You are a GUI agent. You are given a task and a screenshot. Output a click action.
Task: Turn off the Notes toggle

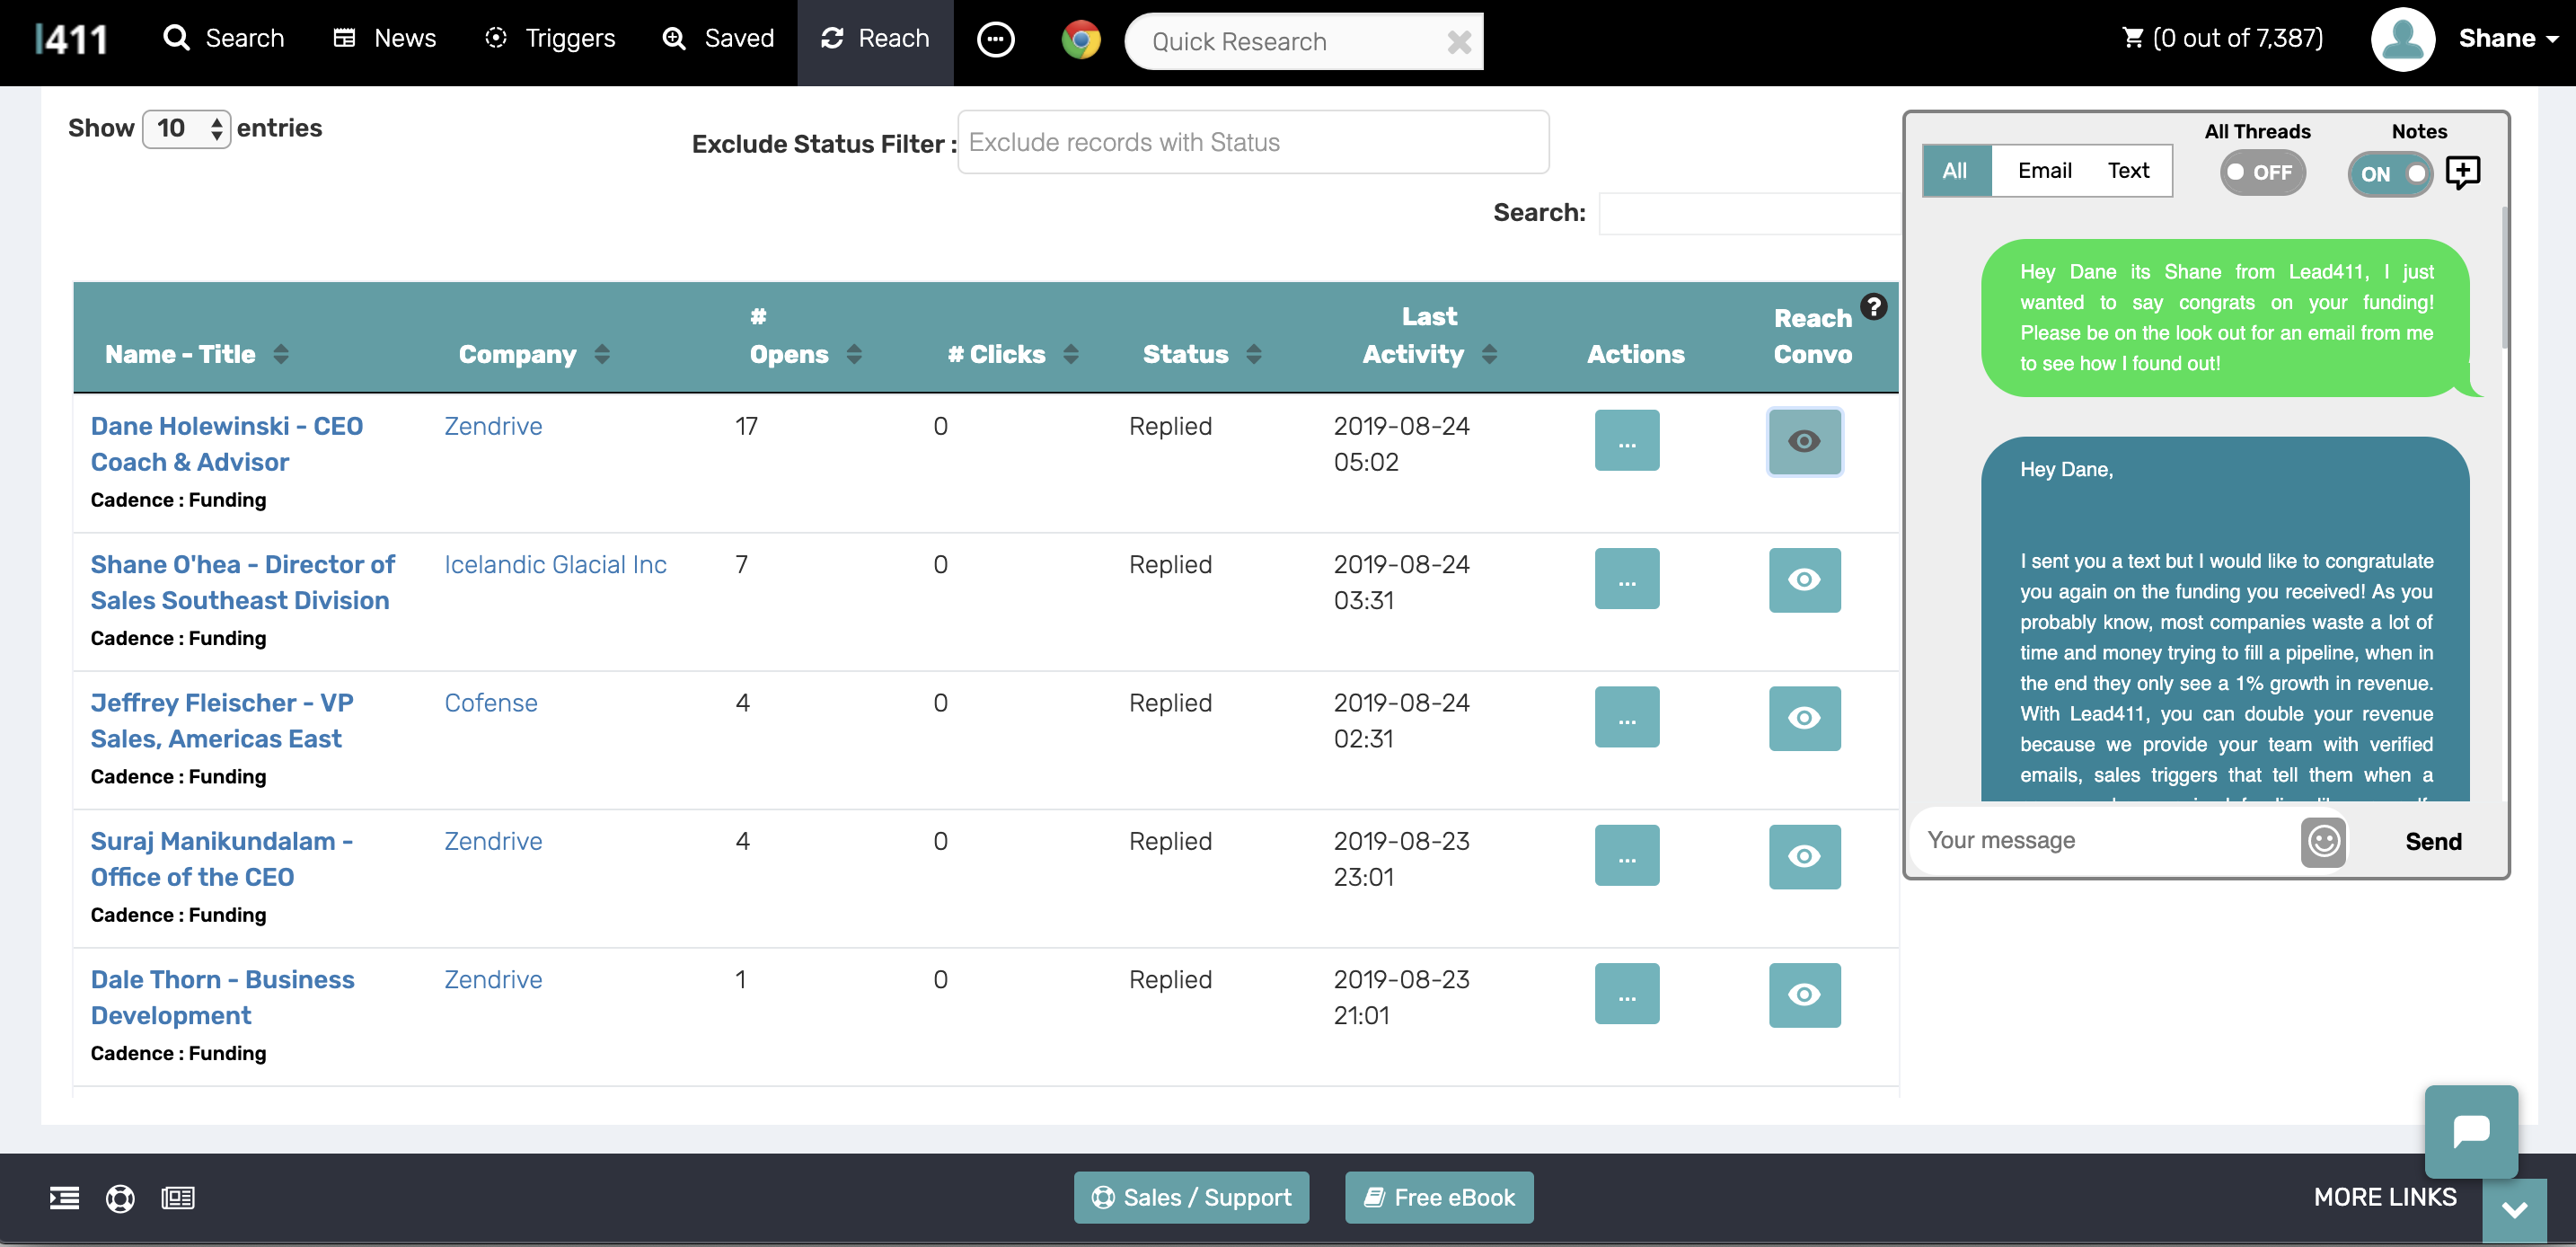point(2390,174)
